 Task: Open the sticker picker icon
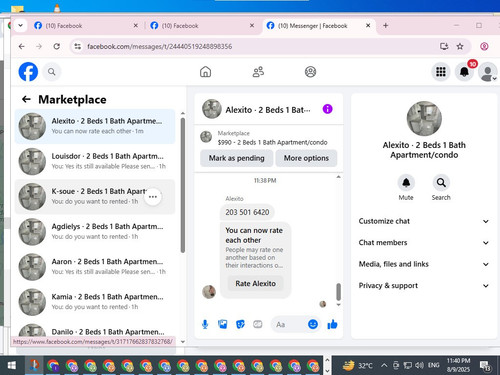tap(240, 324)
